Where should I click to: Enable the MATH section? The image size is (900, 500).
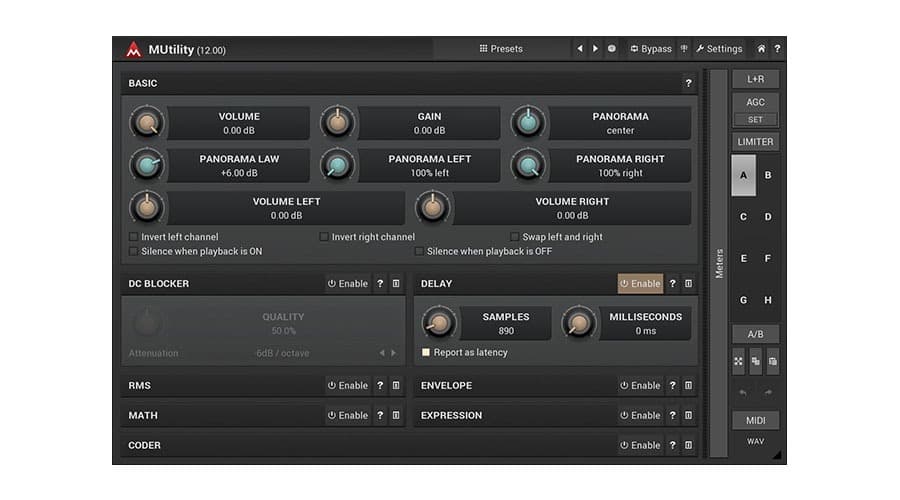click(348, 416)
